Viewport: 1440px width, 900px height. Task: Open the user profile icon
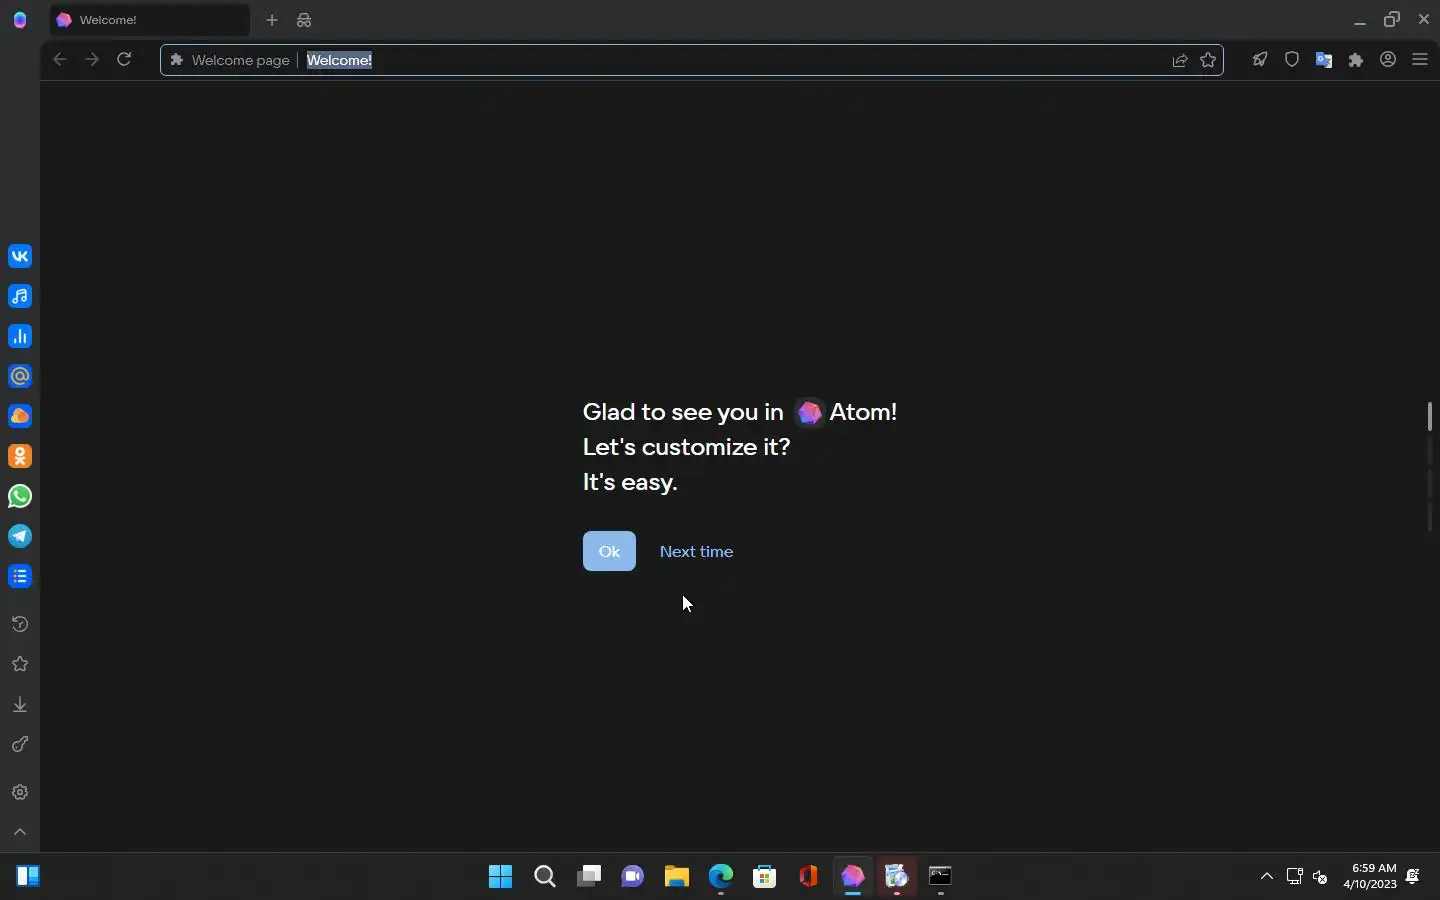tap(1389, 60)
